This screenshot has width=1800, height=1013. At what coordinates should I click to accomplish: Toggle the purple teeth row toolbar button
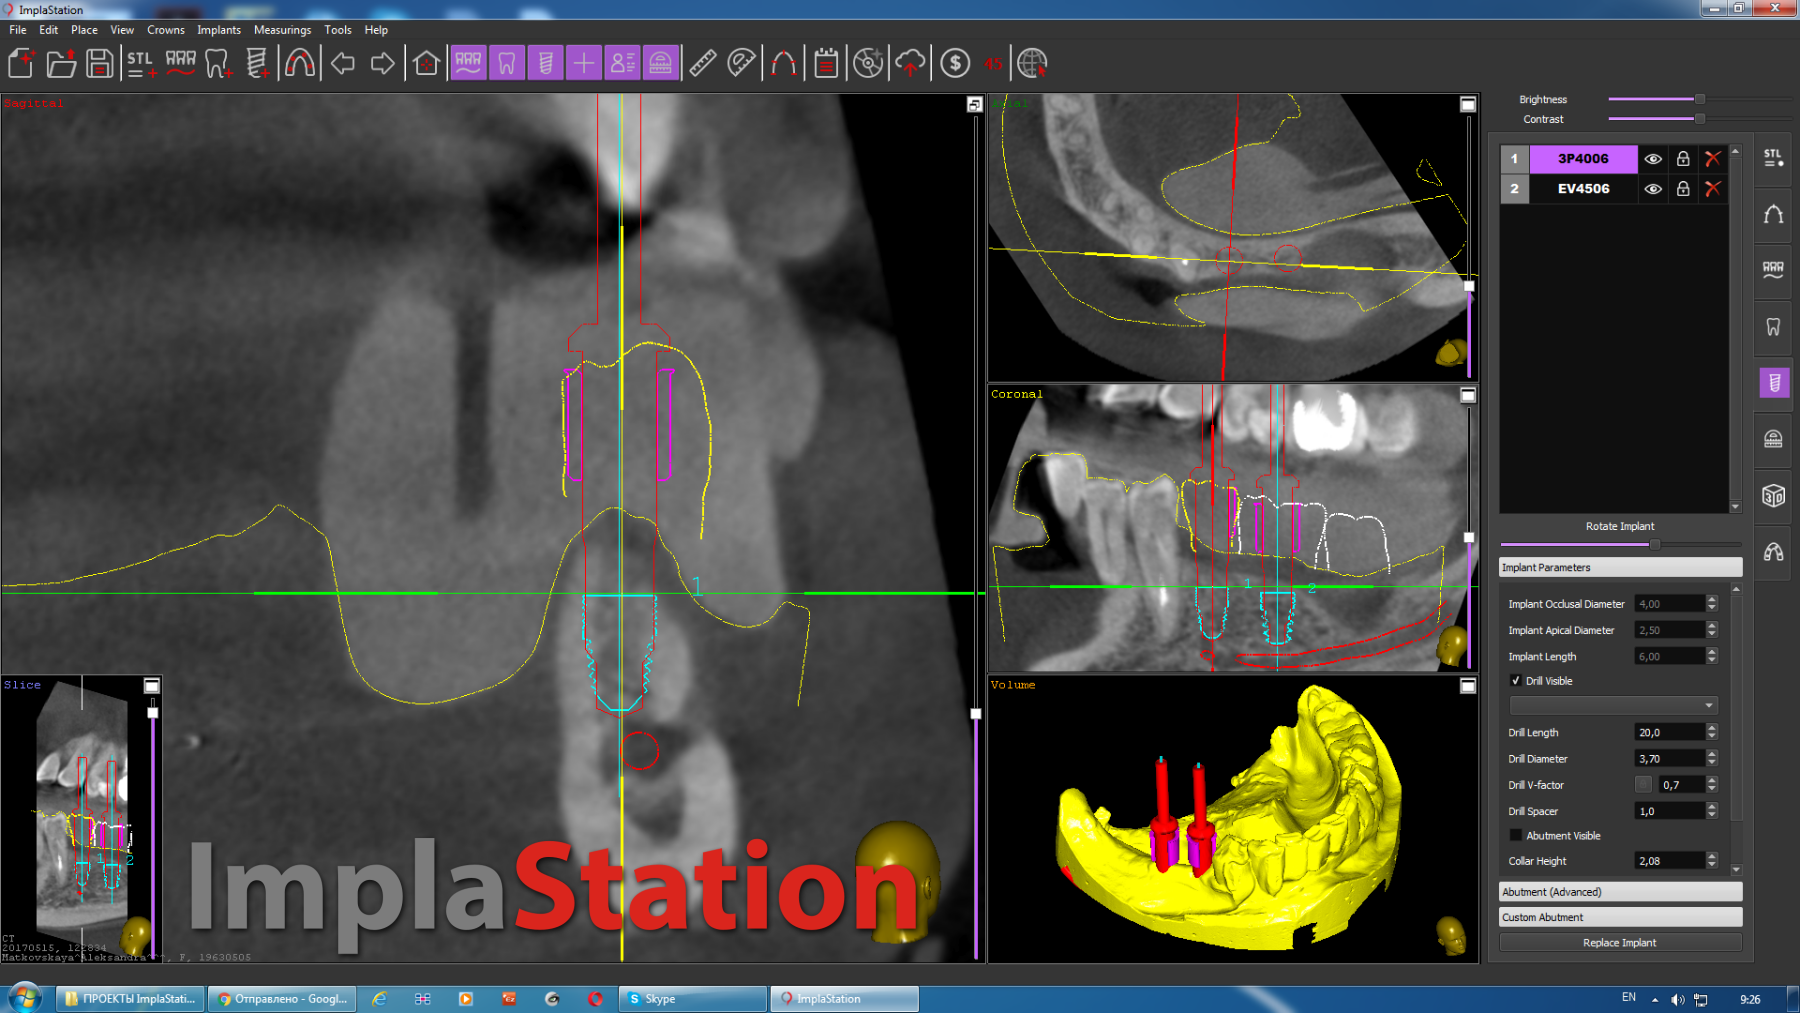(468, 63)
